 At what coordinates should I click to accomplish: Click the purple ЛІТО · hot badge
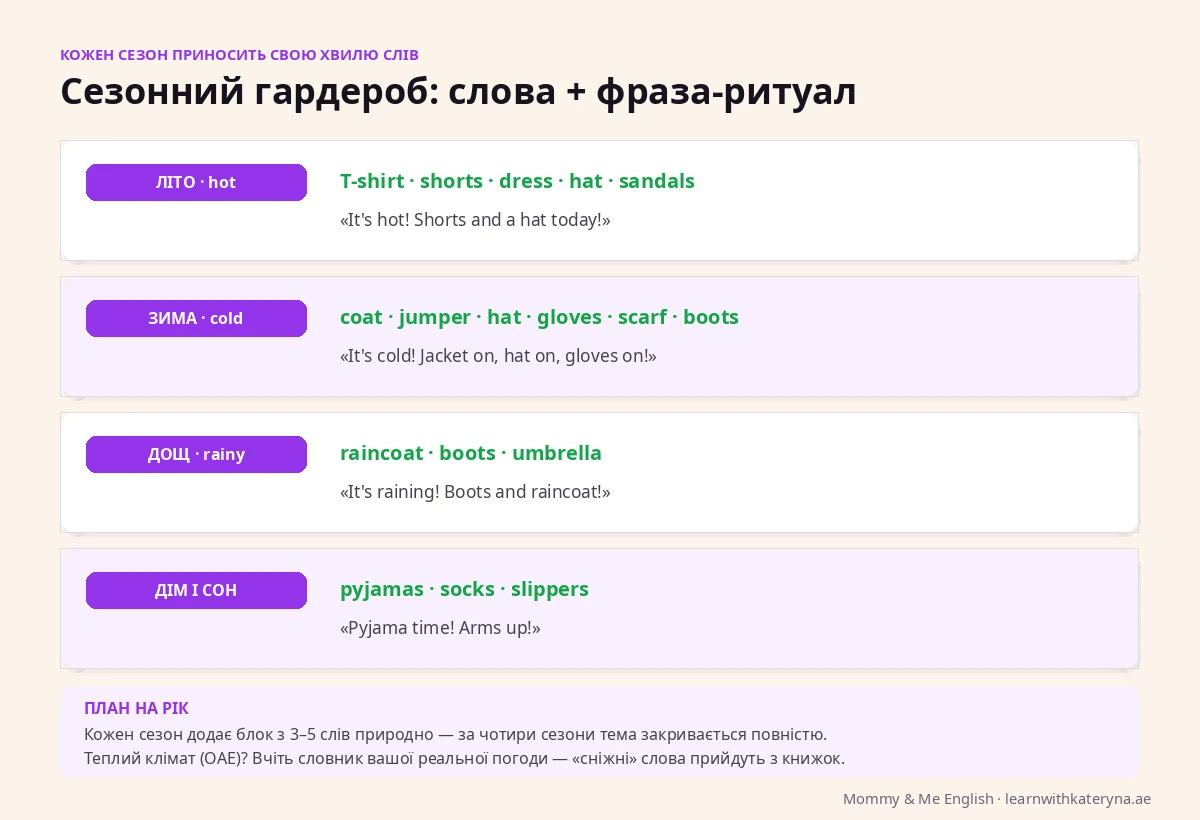point(196,182)
